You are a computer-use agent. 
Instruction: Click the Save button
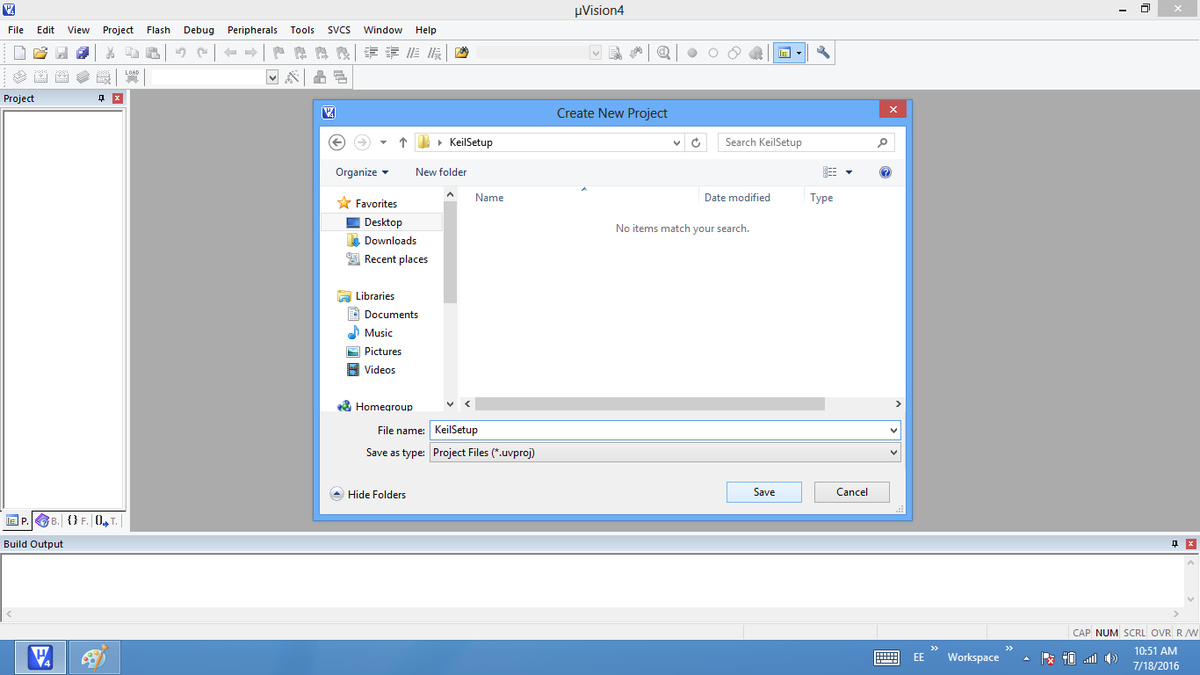tap(764, 492)
